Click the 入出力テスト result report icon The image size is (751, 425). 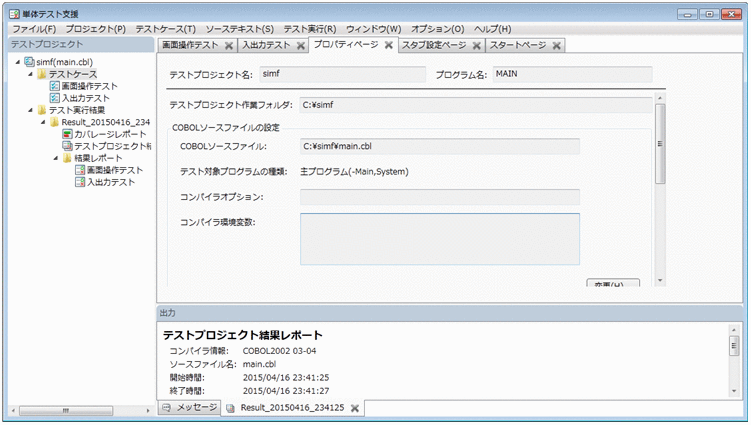tap(80, 182)
